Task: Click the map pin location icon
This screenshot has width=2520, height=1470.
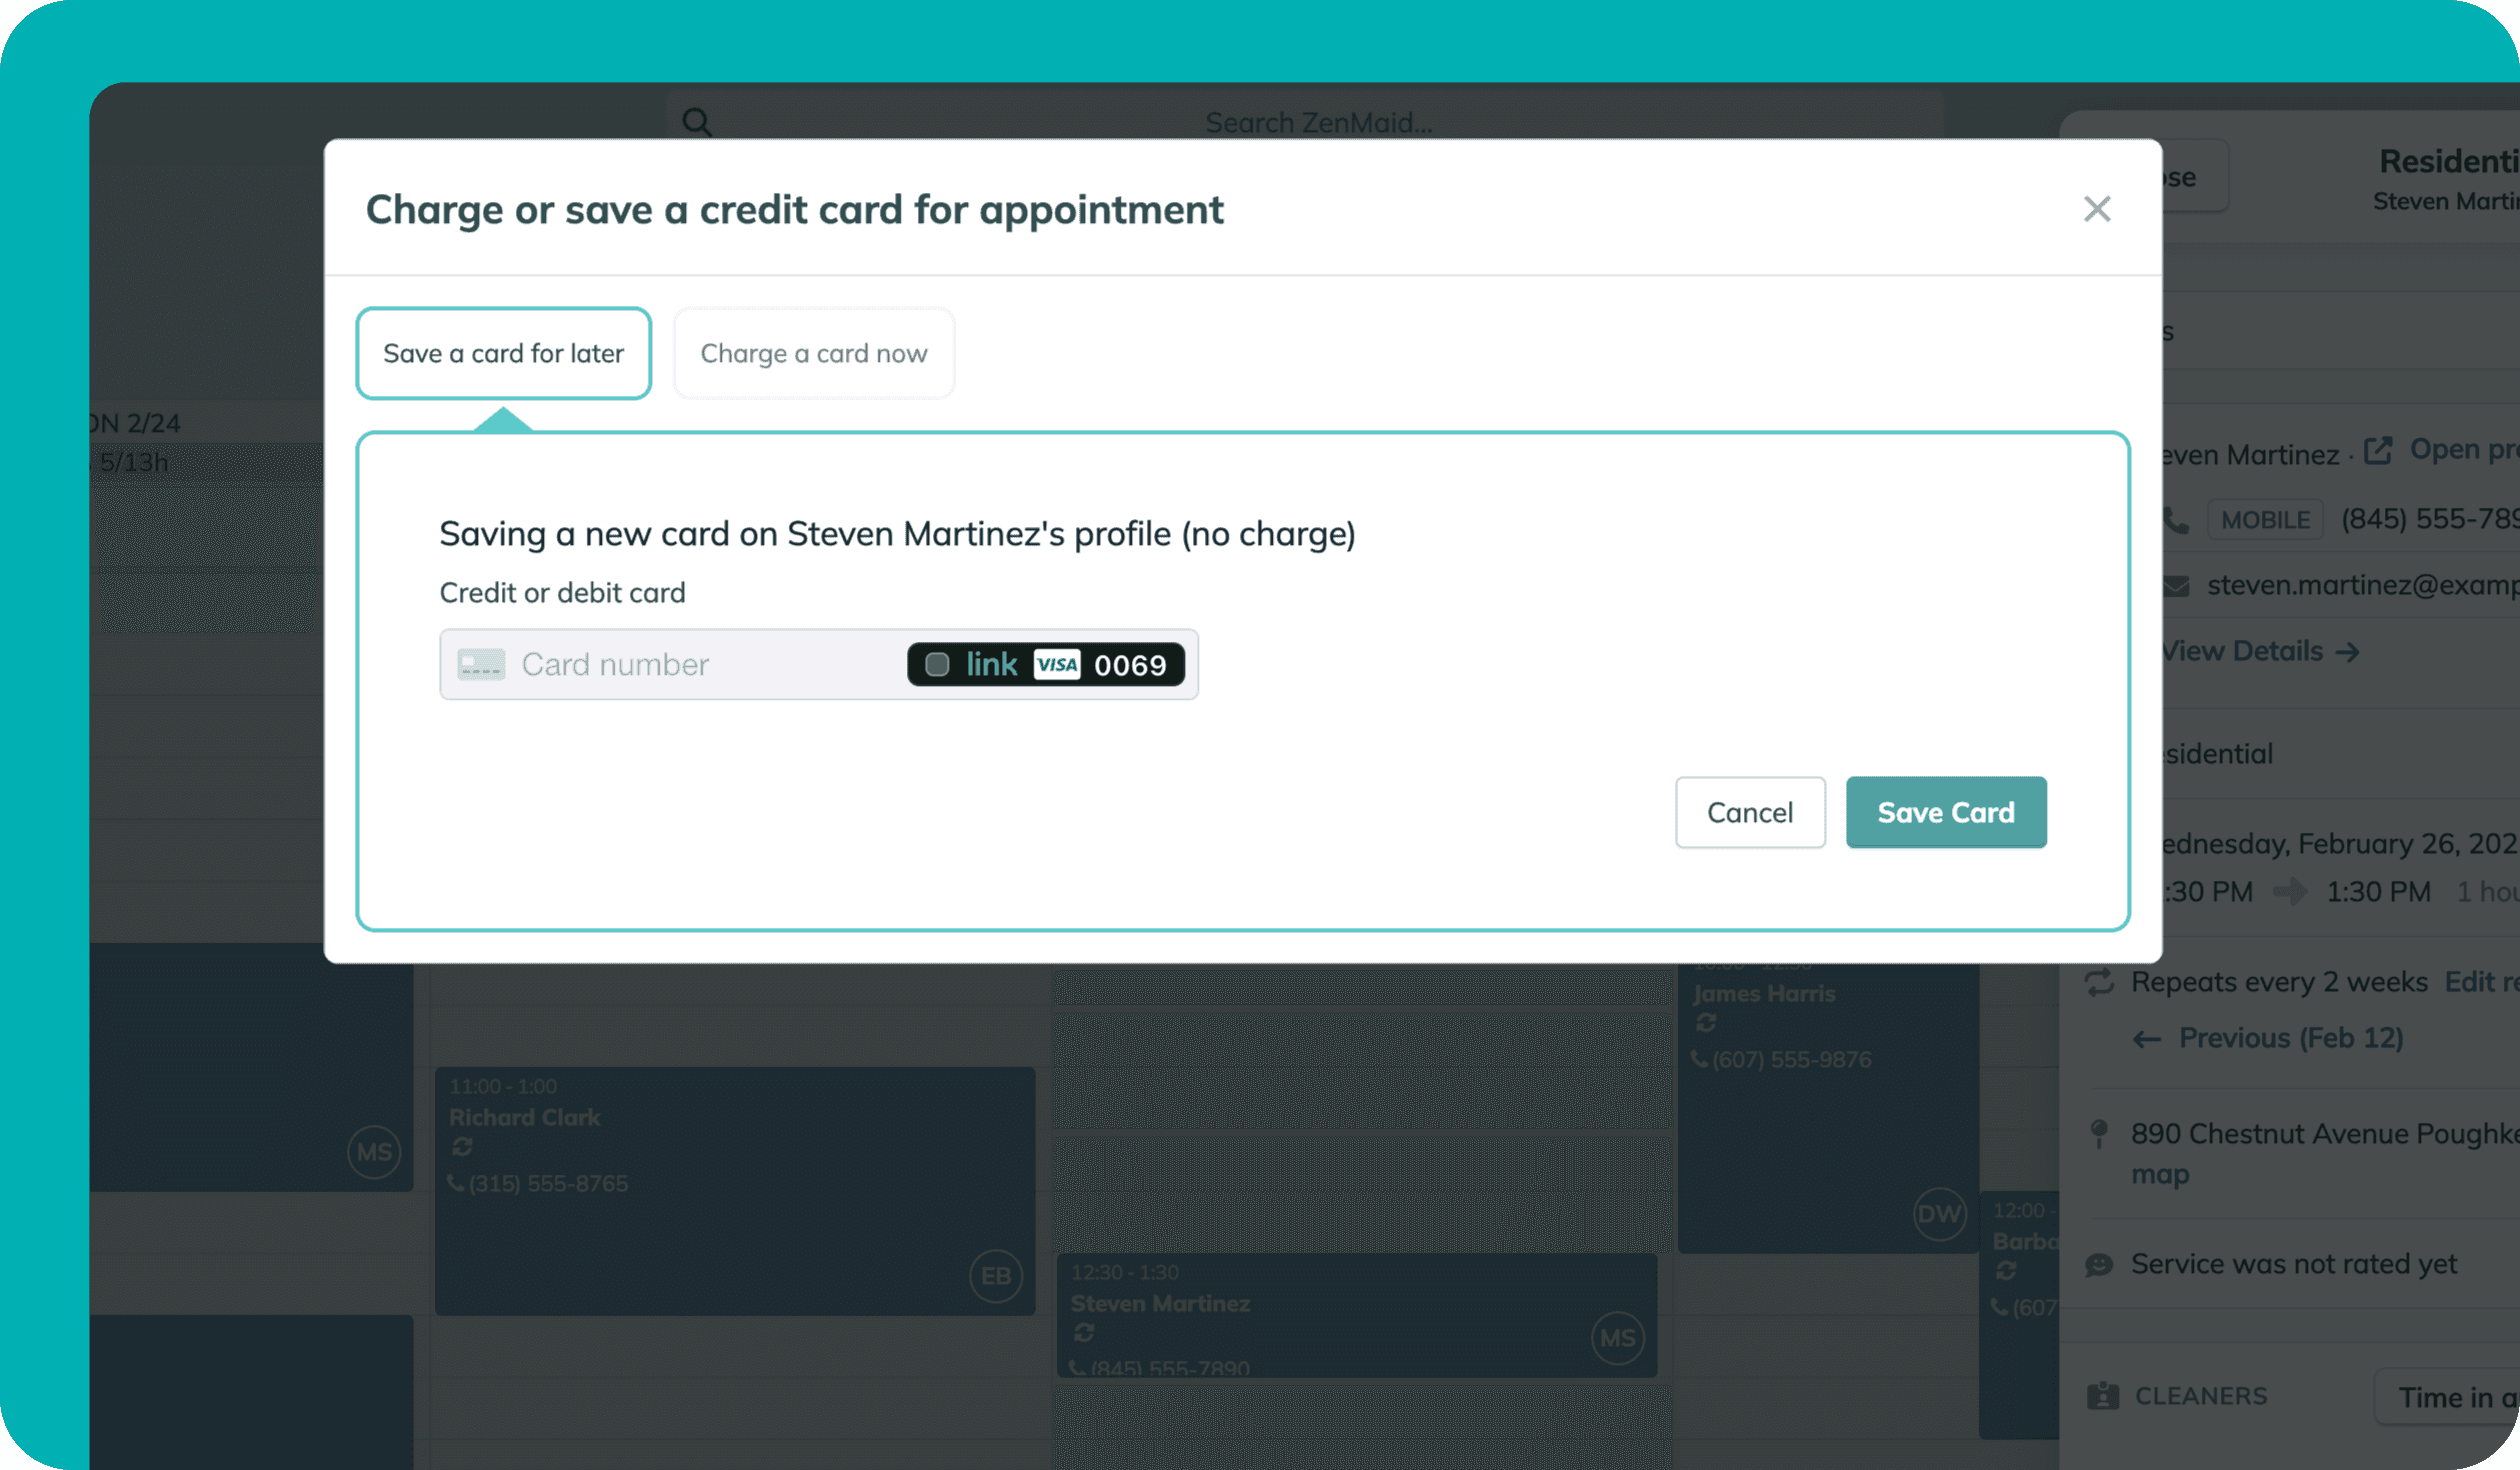Action: click(x=2099, y=1134)
